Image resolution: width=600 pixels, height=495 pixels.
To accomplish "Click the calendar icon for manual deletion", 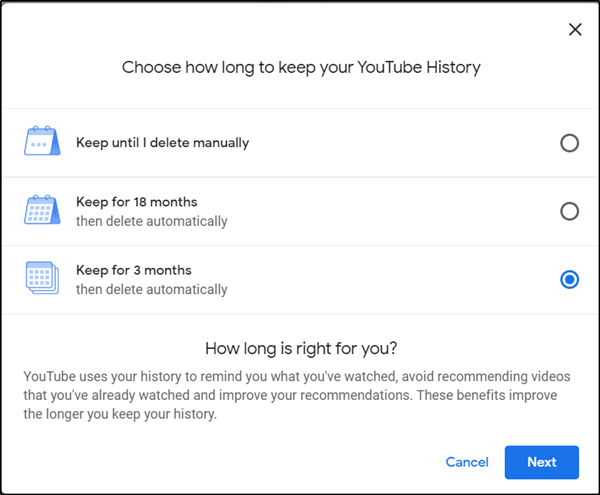I will coord(42,142).
